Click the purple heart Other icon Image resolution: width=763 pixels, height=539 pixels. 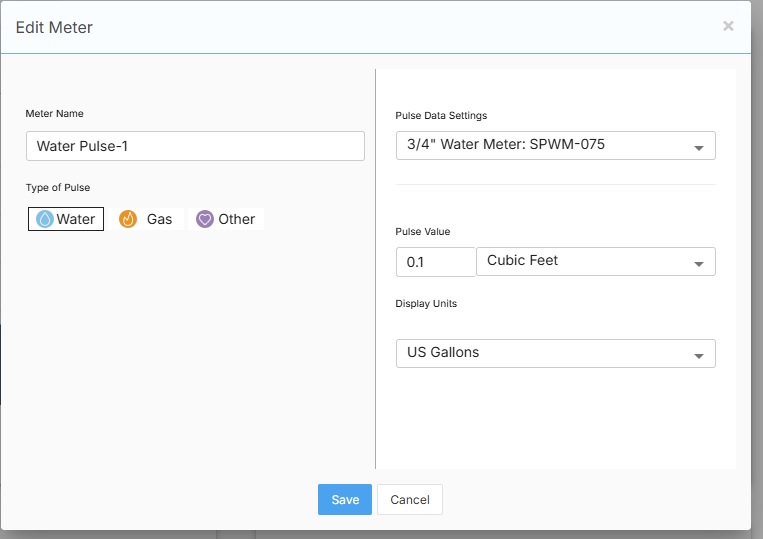(205, 219)
